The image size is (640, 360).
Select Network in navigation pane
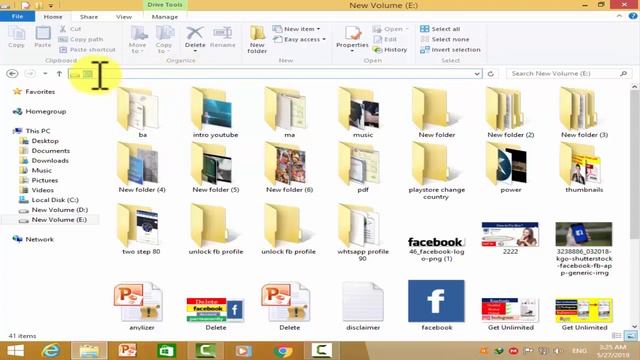(x=33, y=239)
